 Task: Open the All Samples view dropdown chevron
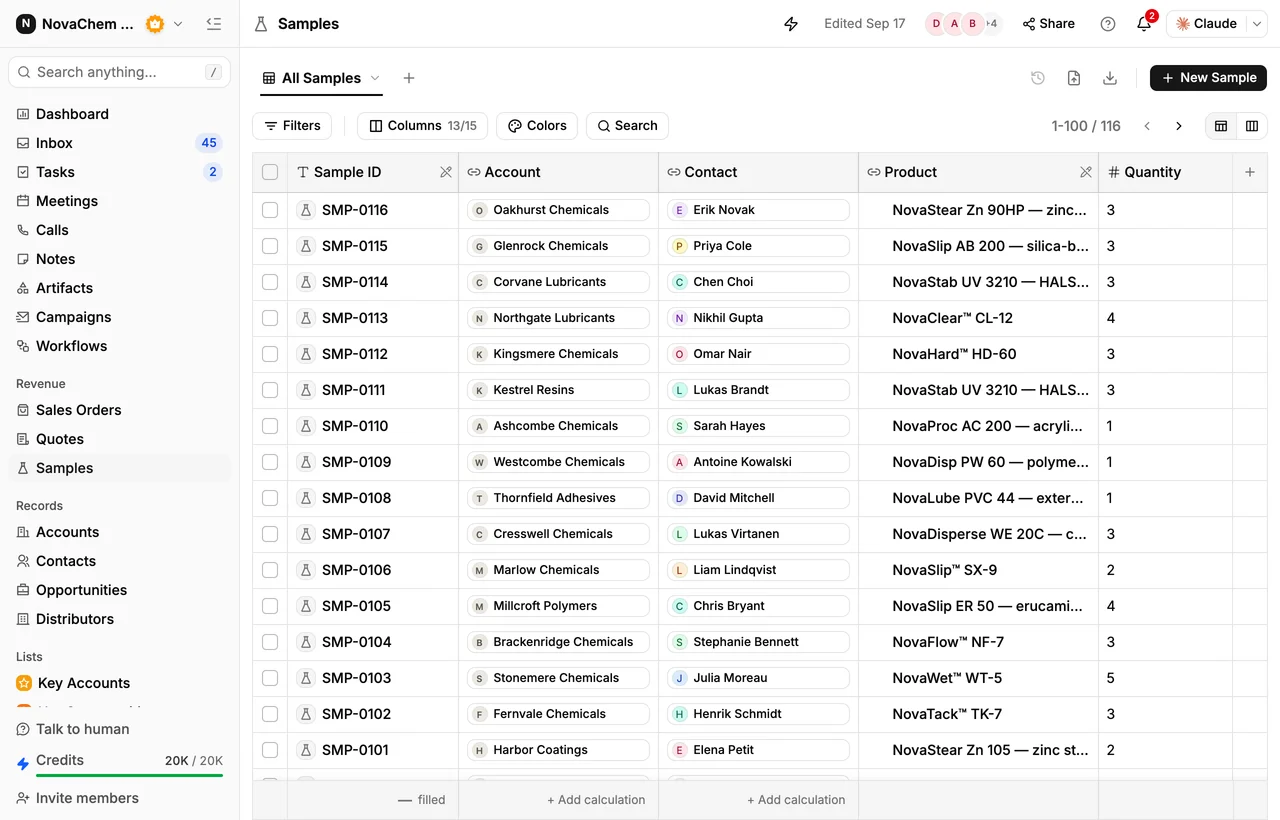(x=375, y=78)
